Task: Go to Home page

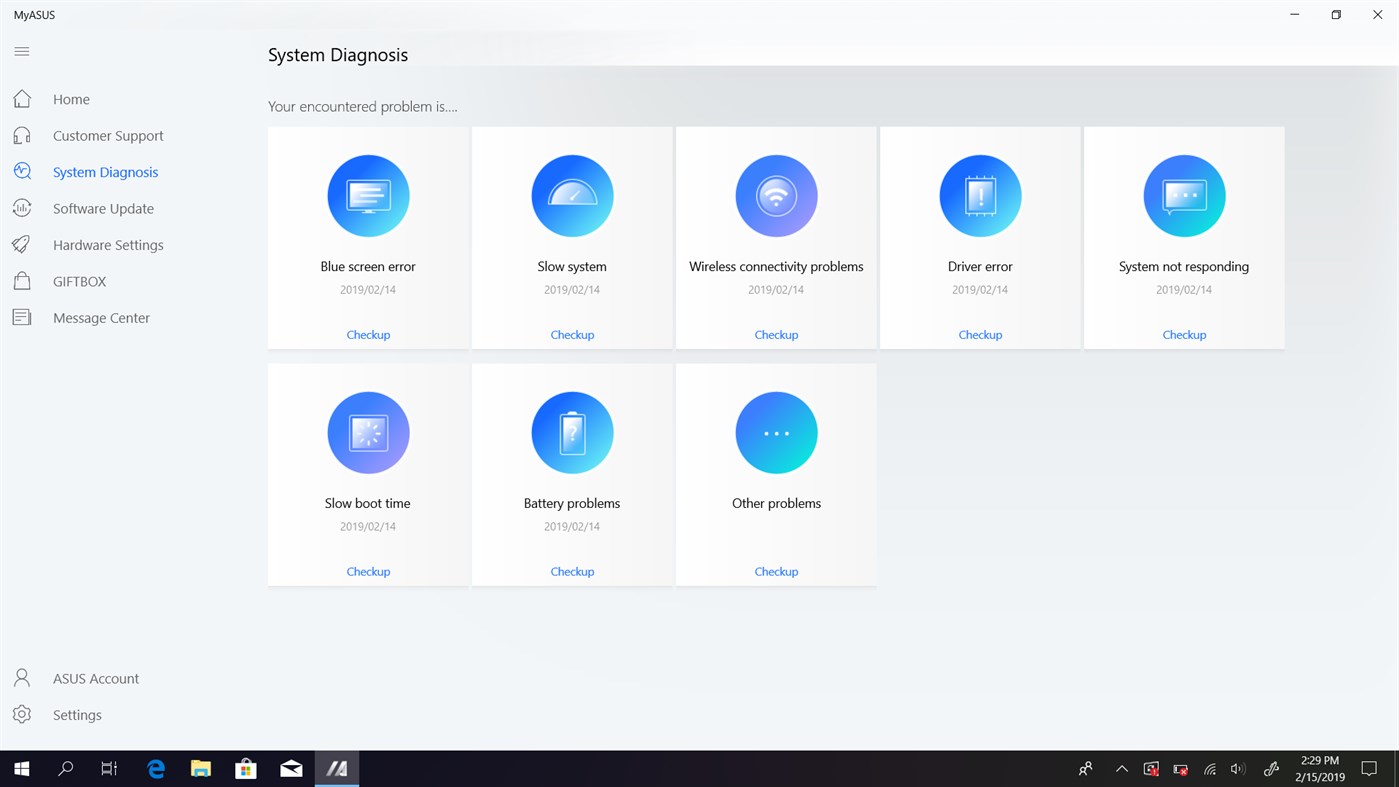Action: pos(71,99)
